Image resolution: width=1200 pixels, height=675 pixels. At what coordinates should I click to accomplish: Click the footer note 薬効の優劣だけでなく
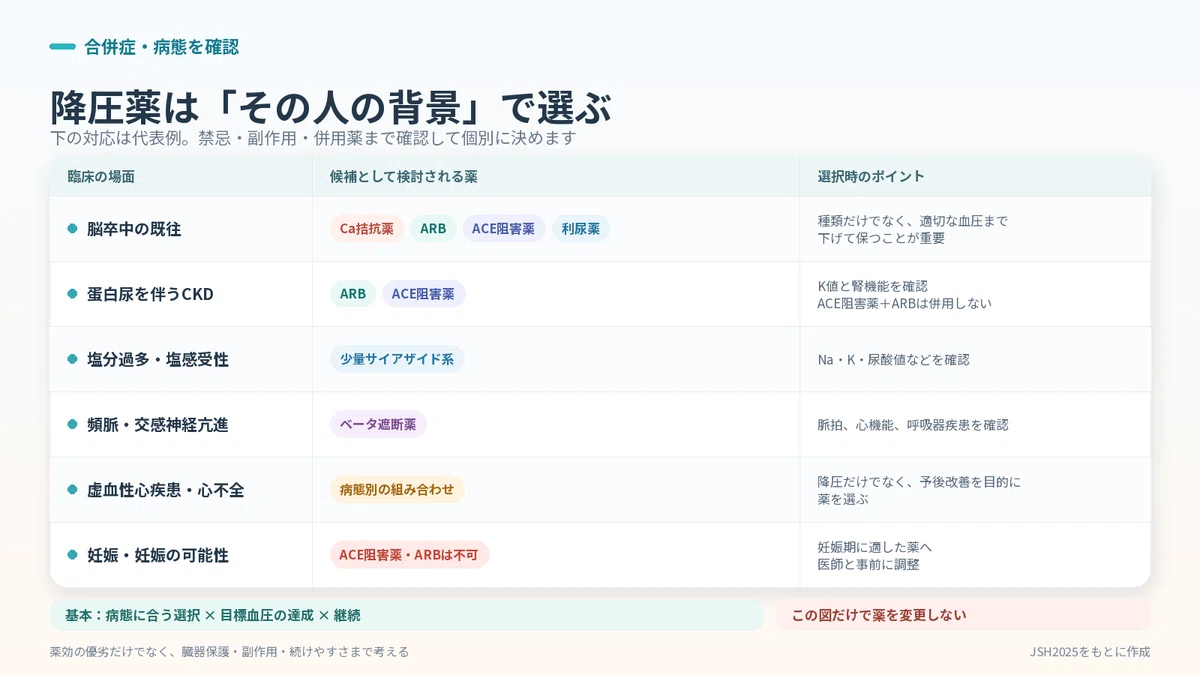tap(229, 652)
